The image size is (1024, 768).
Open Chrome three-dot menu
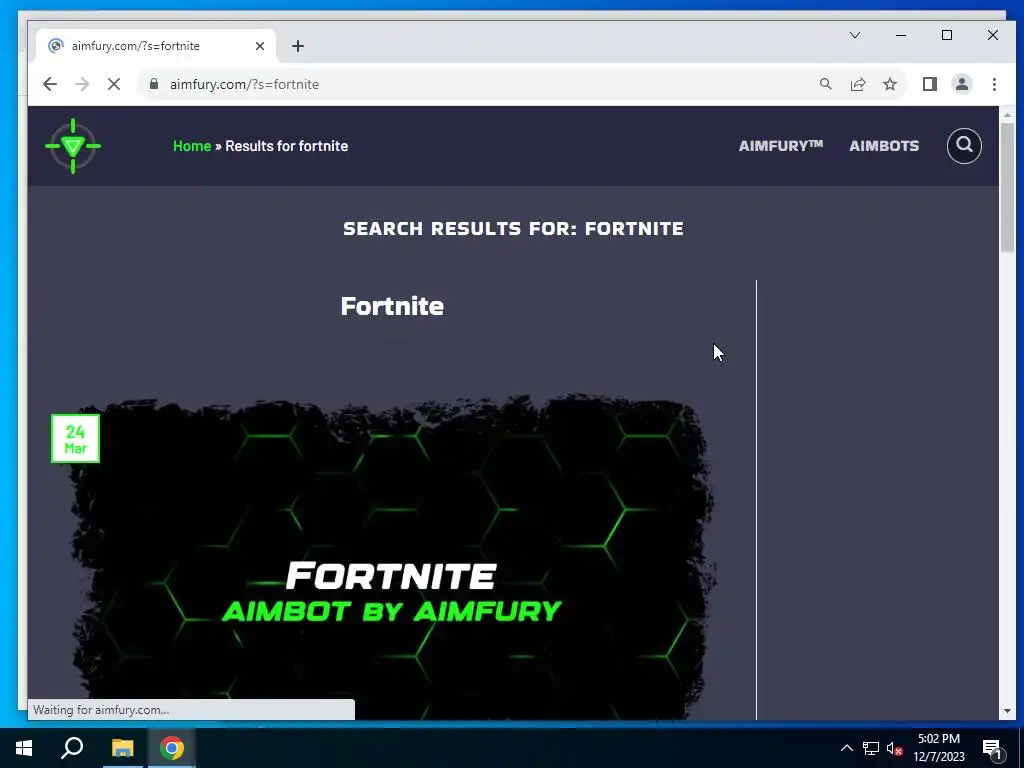tap(993, 84)
